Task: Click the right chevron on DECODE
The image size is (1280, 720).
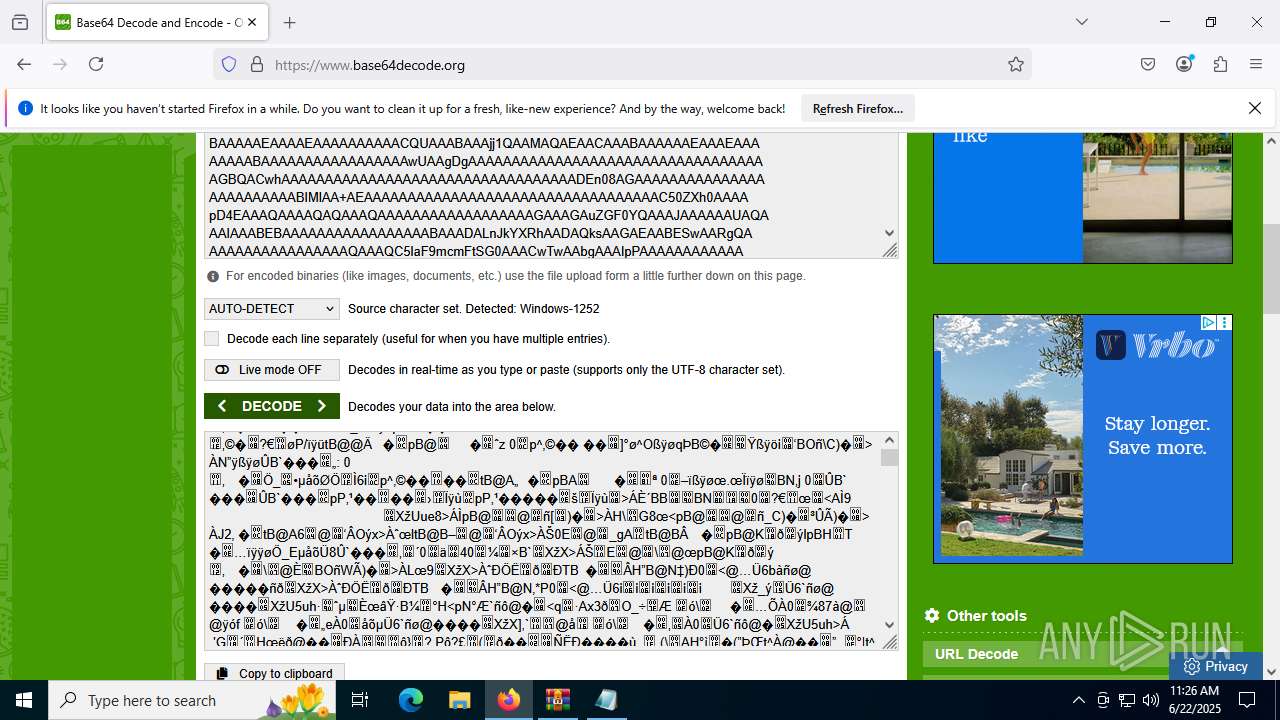Action: point(322,406)
